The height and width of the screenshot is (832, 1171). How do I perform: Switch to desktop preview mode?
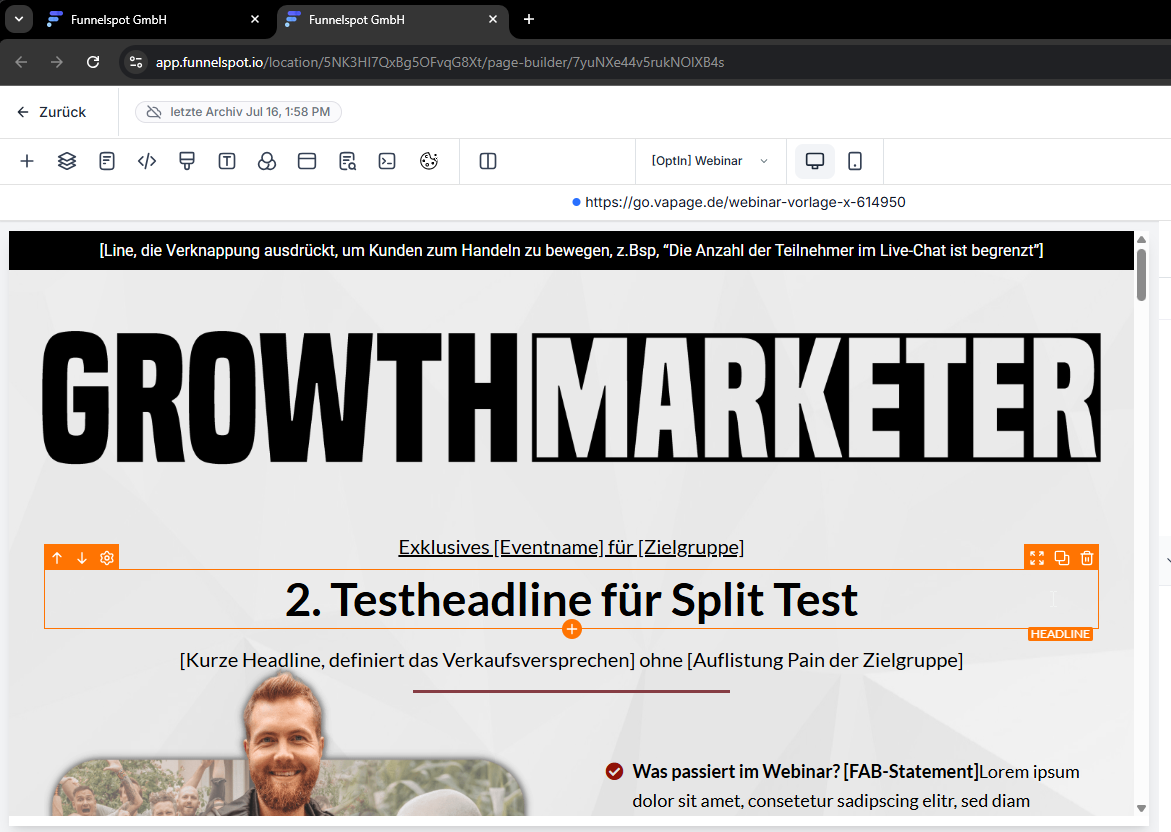coord(815,161)
